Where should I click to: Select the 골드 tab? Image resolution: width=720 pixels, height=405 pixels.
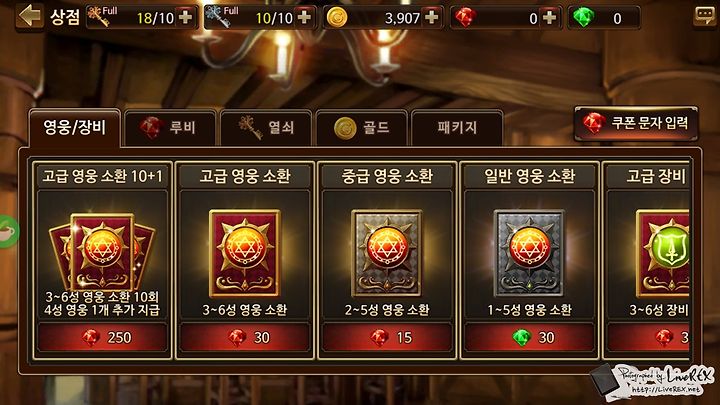point(362,128)
